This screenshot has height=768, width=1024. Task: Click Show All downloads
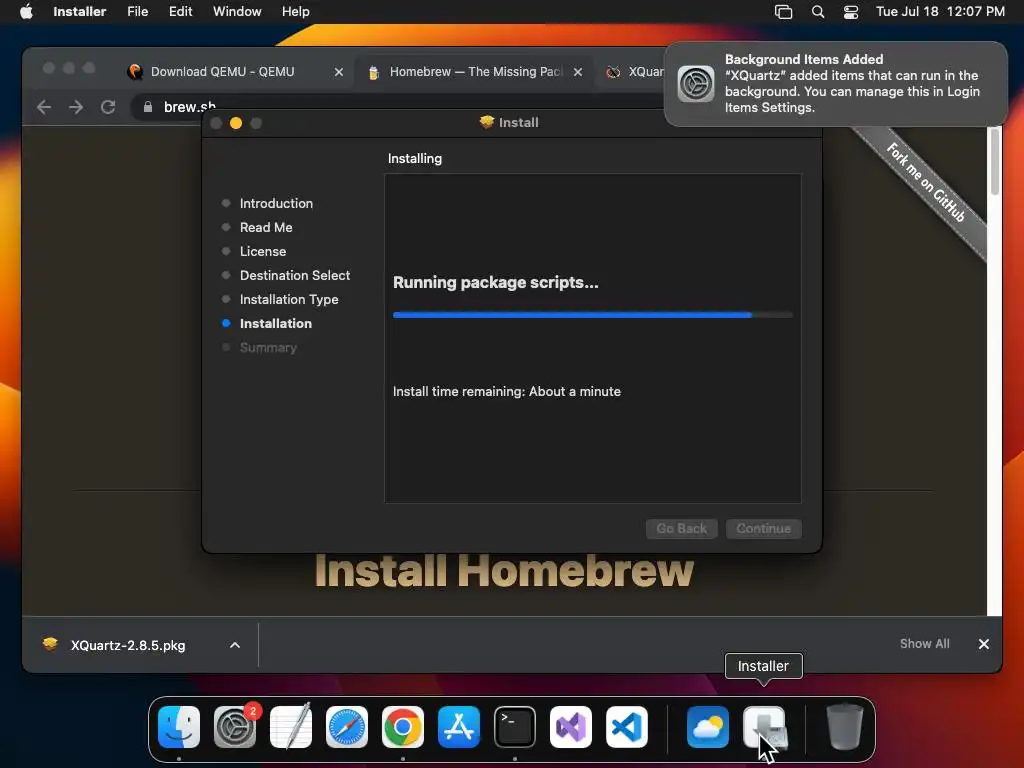coord(925,644)
